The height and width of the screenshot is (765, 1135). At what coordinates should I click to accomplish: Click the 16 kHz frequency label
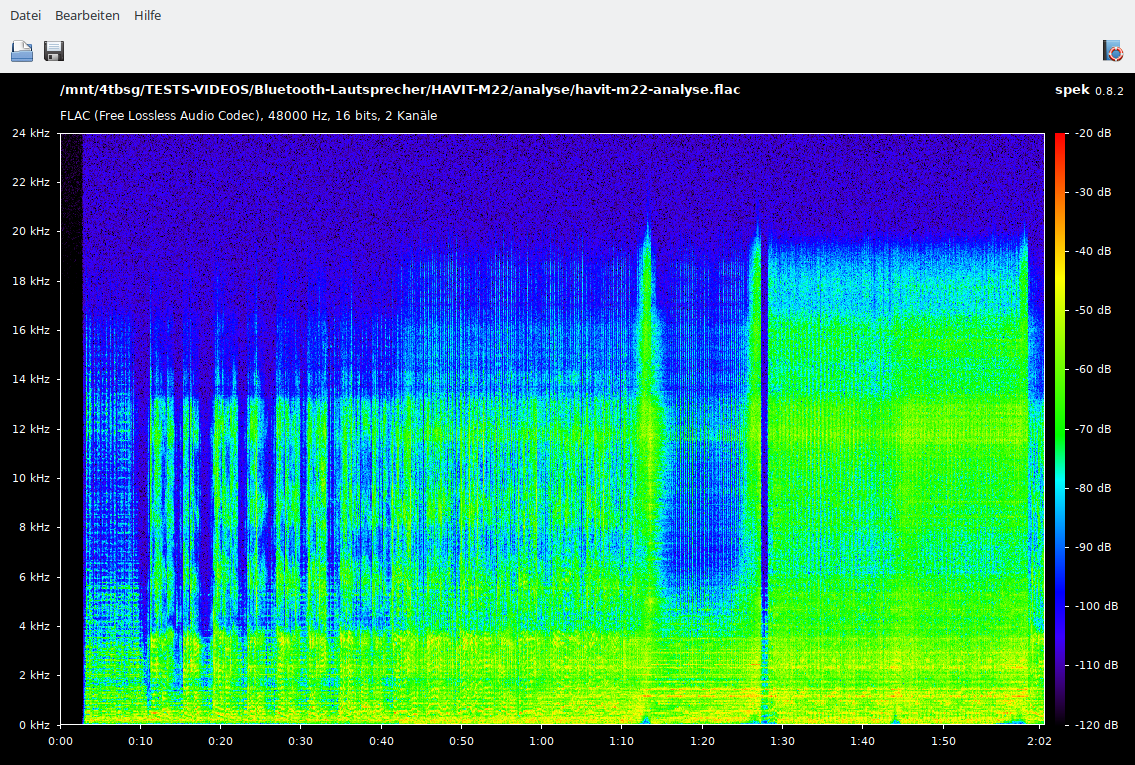pos(30,330)
